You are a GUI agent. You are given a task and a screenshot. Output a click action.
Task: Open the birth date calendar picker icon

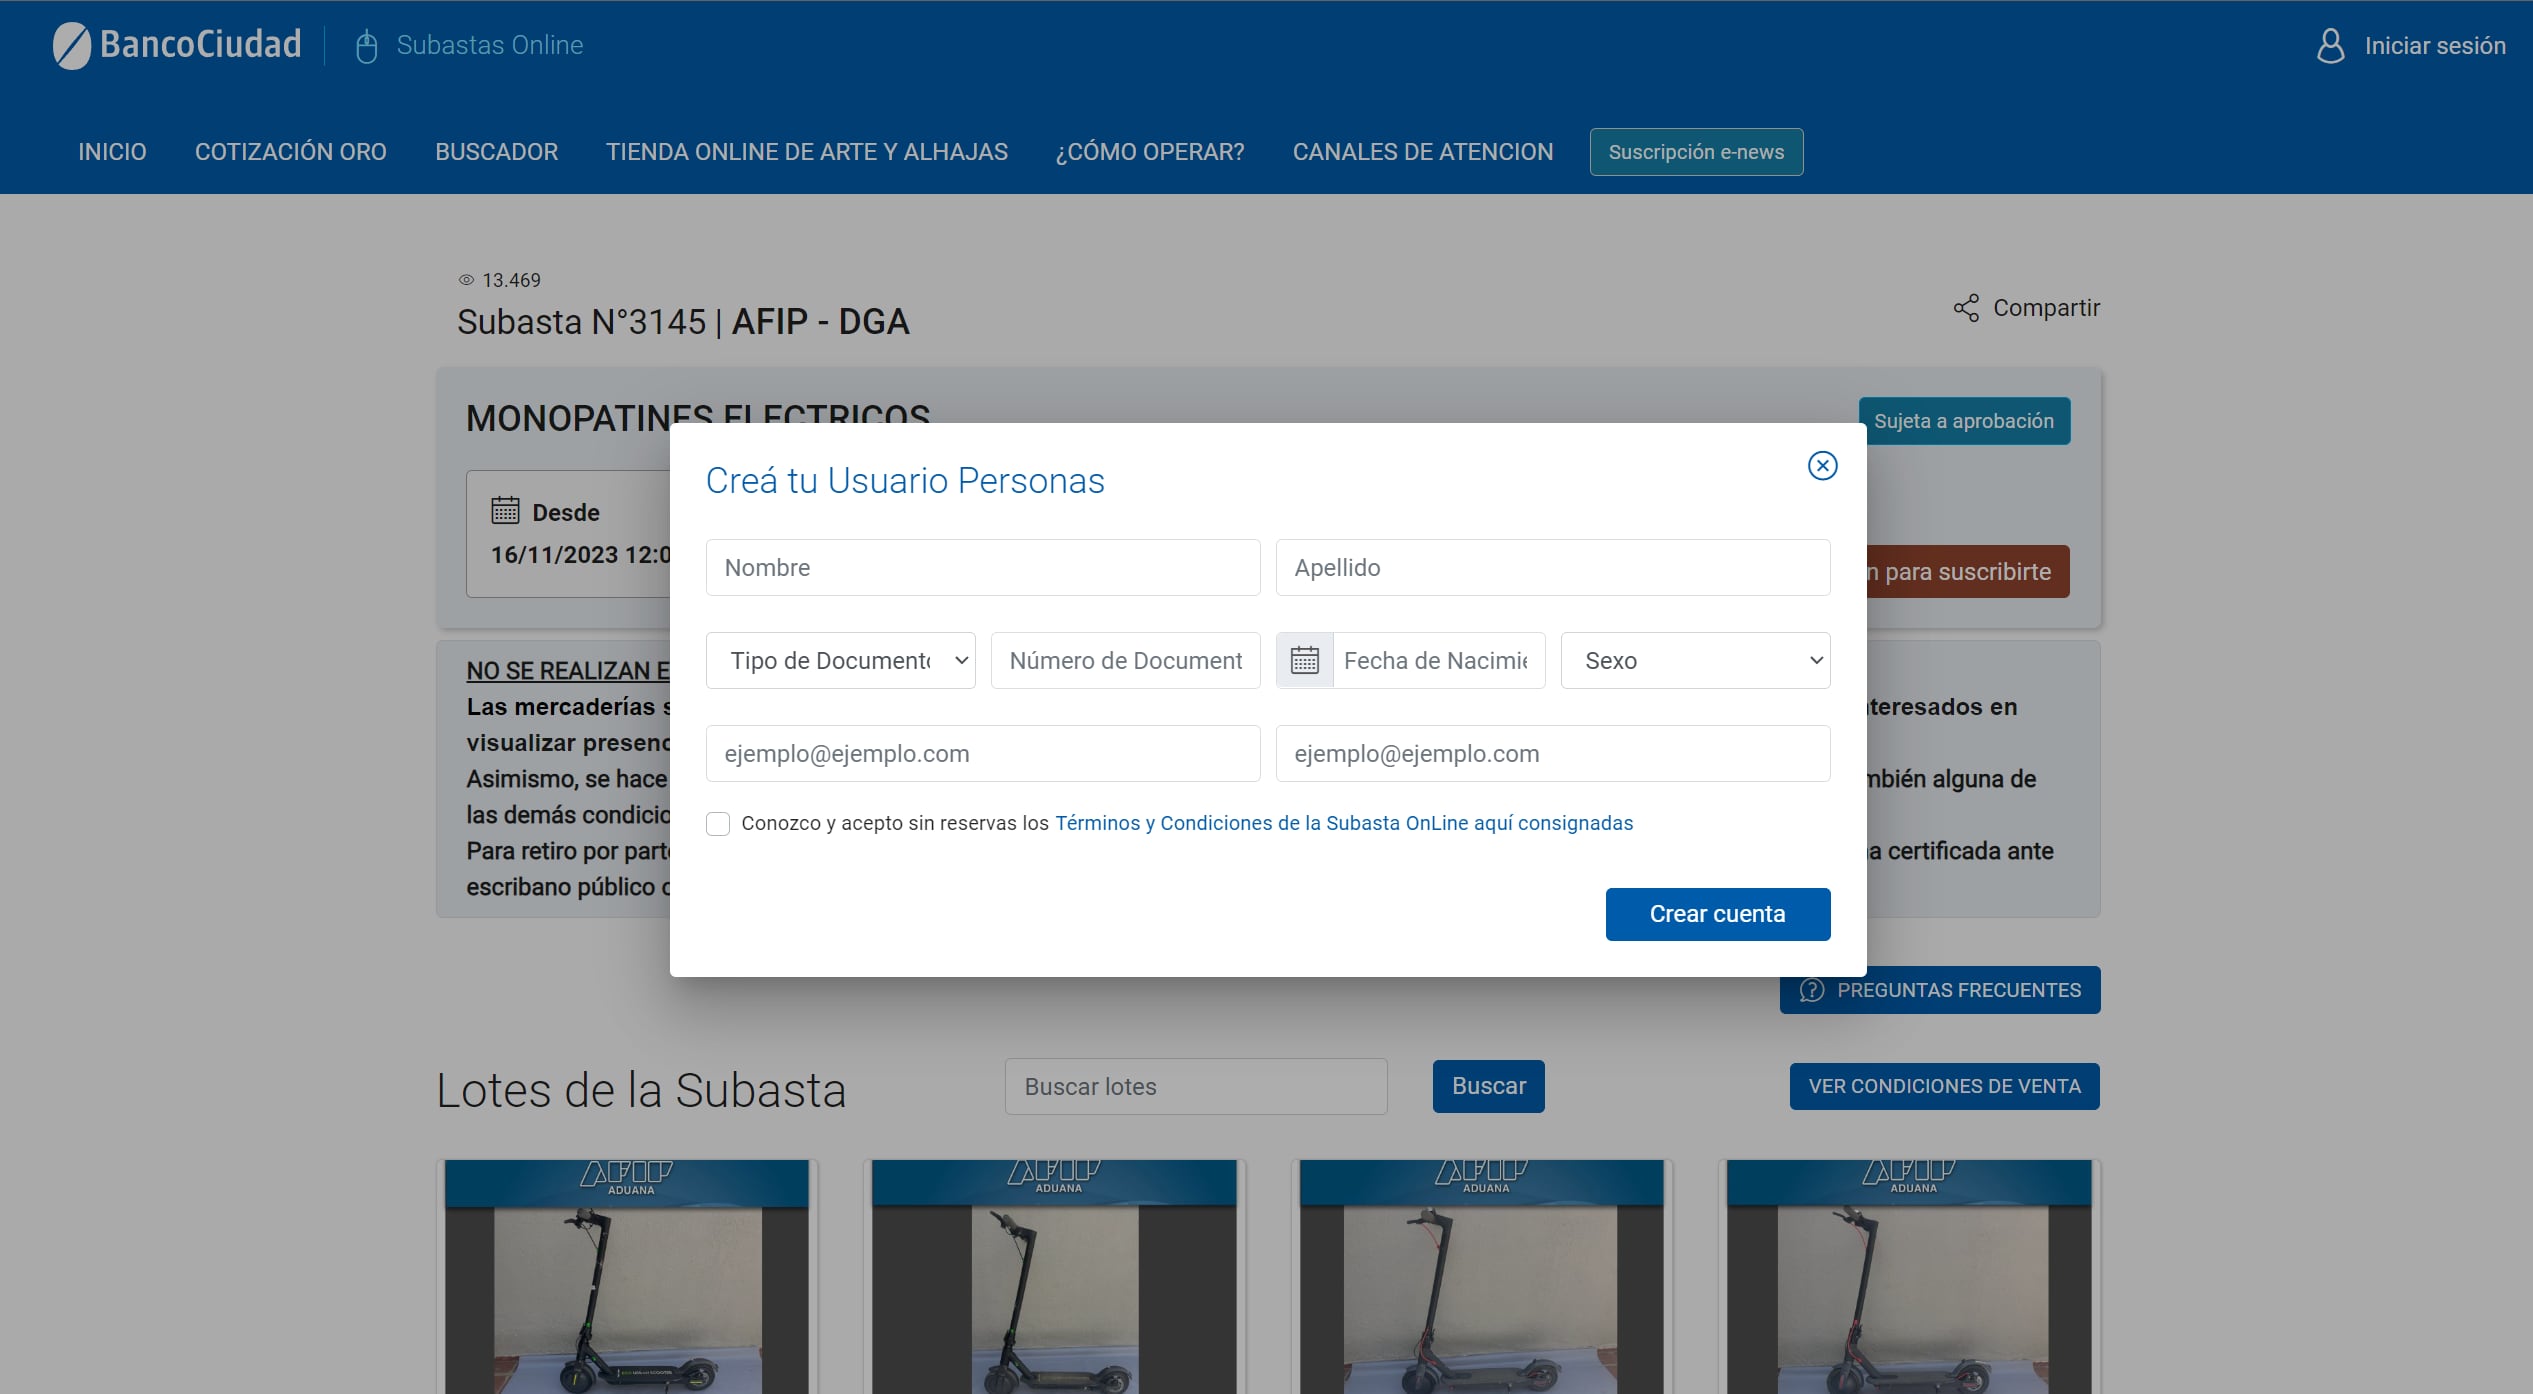[1305, 660]
